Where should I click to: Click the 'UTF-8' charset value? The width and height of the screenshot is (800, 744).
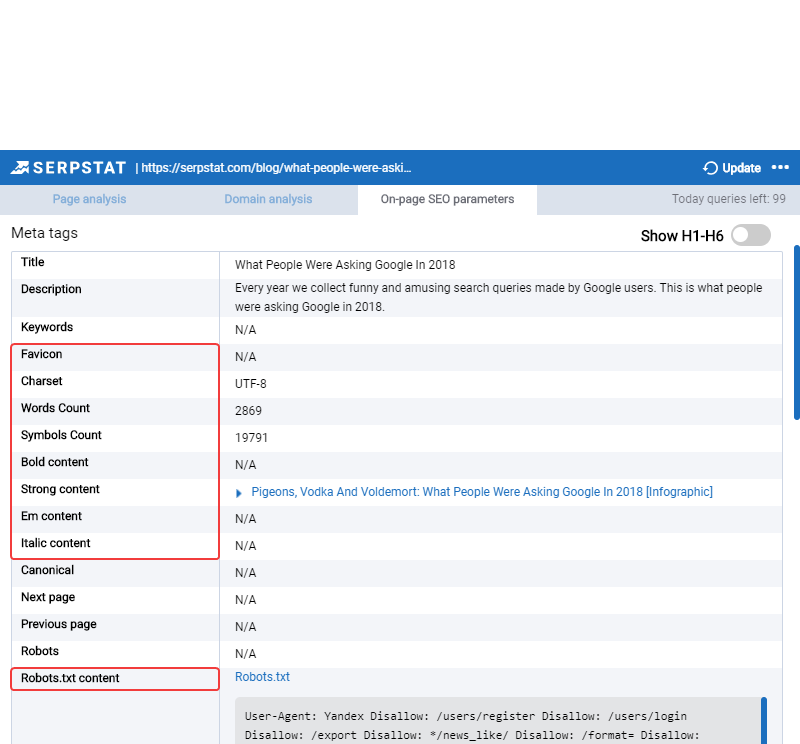[251, 384]
